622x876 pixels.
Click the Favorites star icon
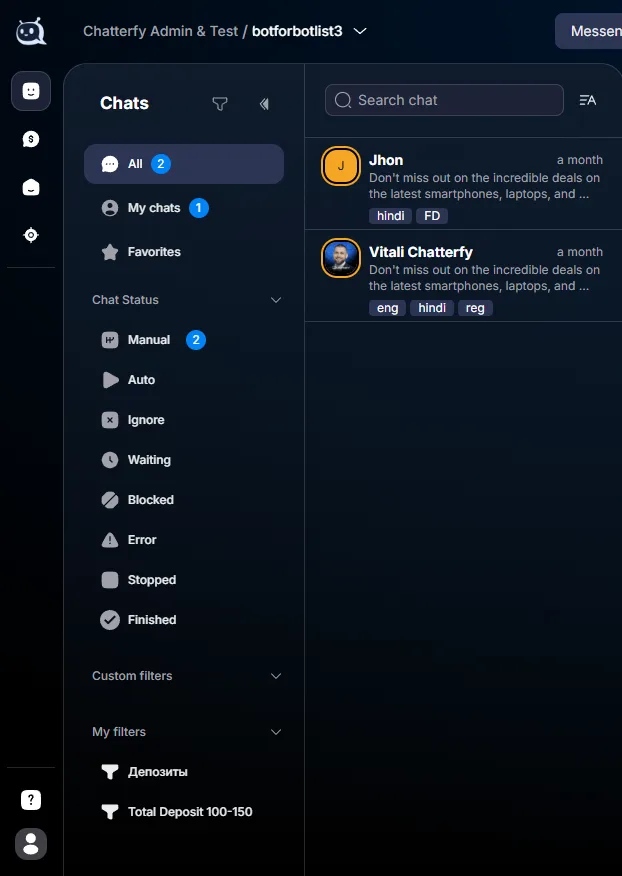click(x=110, y=252)
